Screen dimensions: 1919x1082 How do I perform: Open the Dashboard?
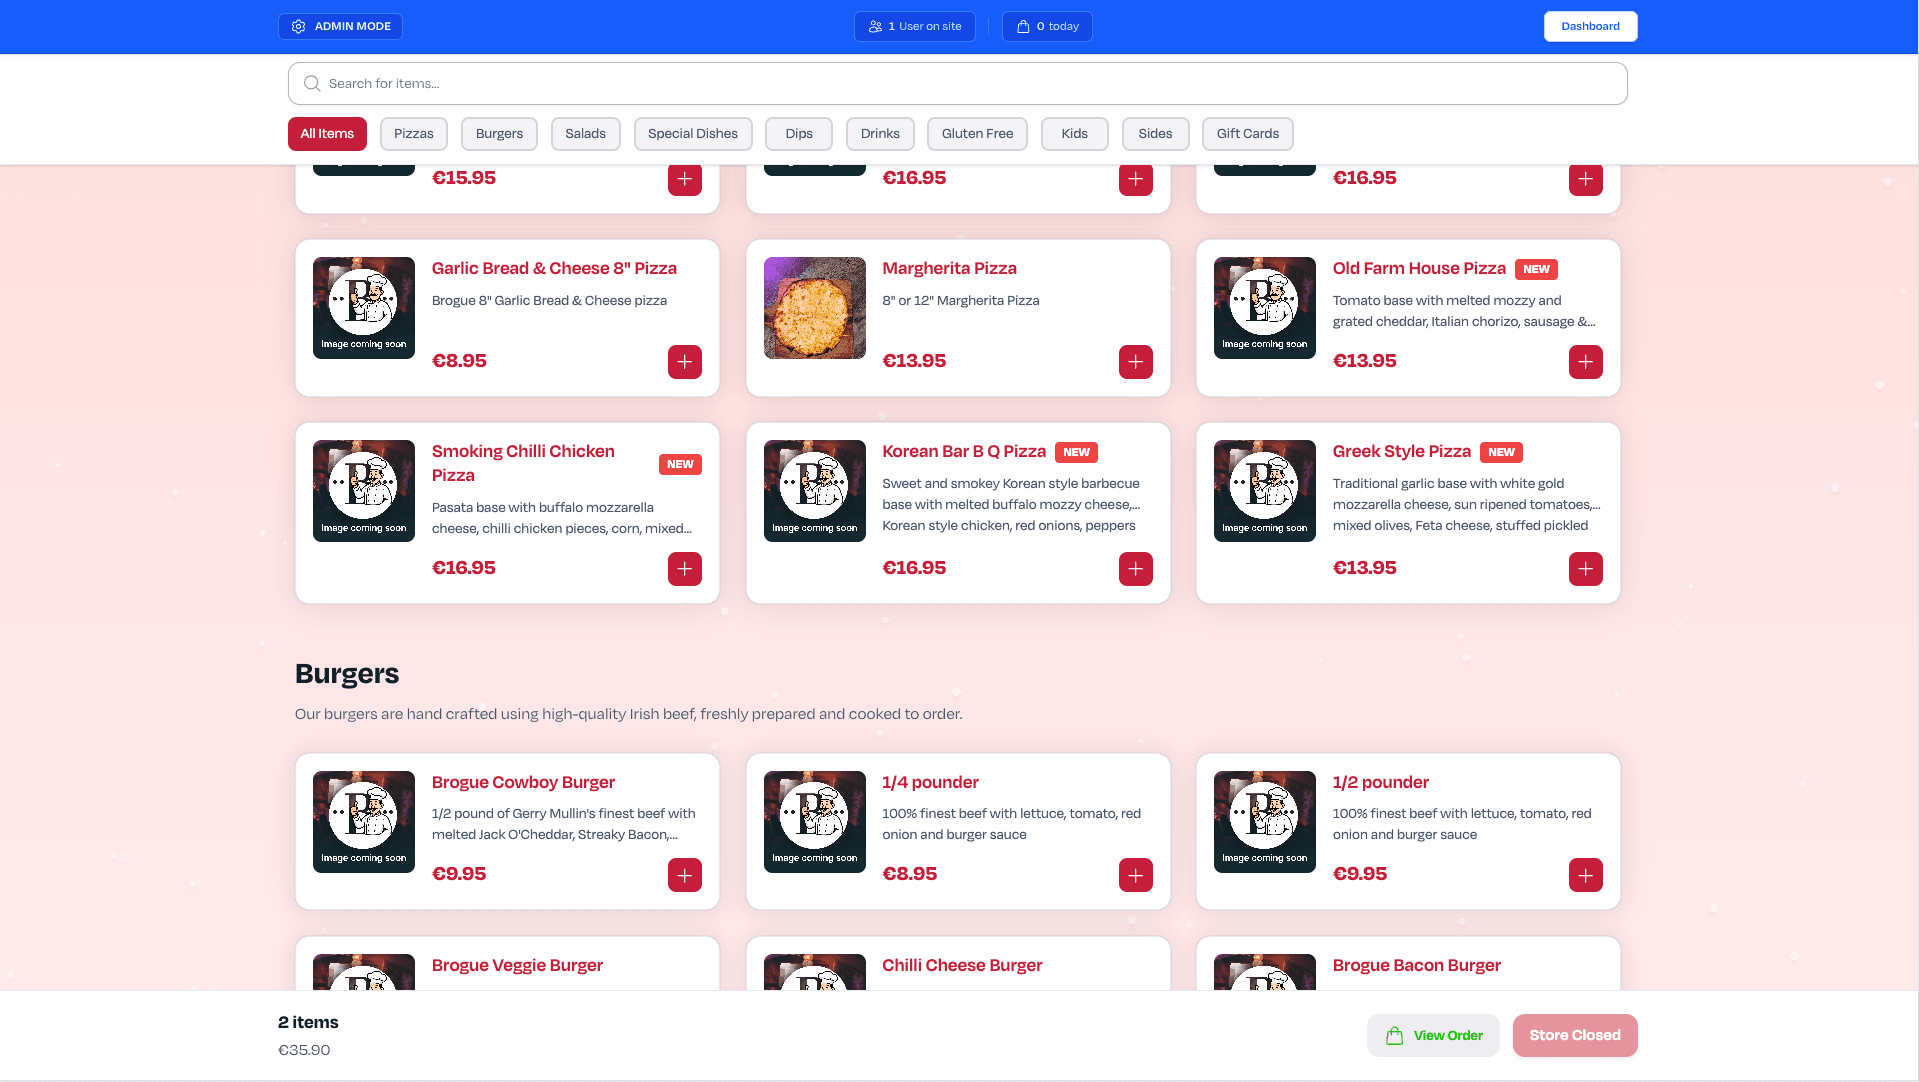pyautogui.click(x=1590, y=27)
